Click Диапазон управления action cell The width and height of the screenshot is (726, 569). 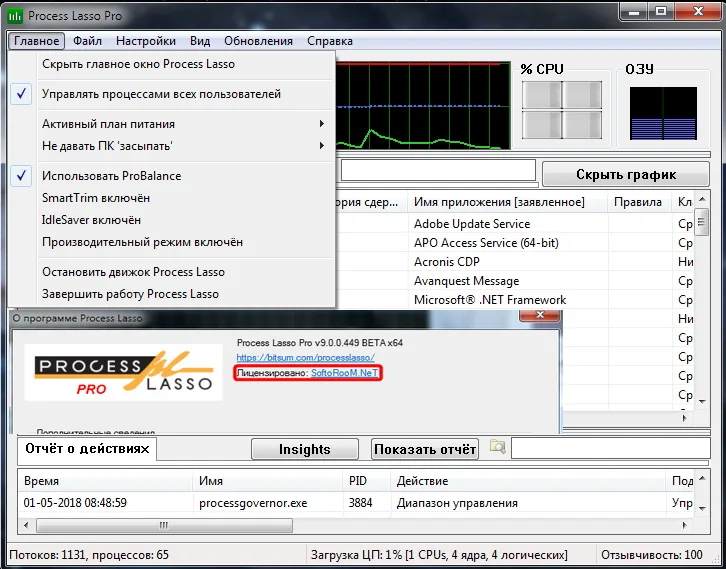pyautogui.click(x=457, y=503)
